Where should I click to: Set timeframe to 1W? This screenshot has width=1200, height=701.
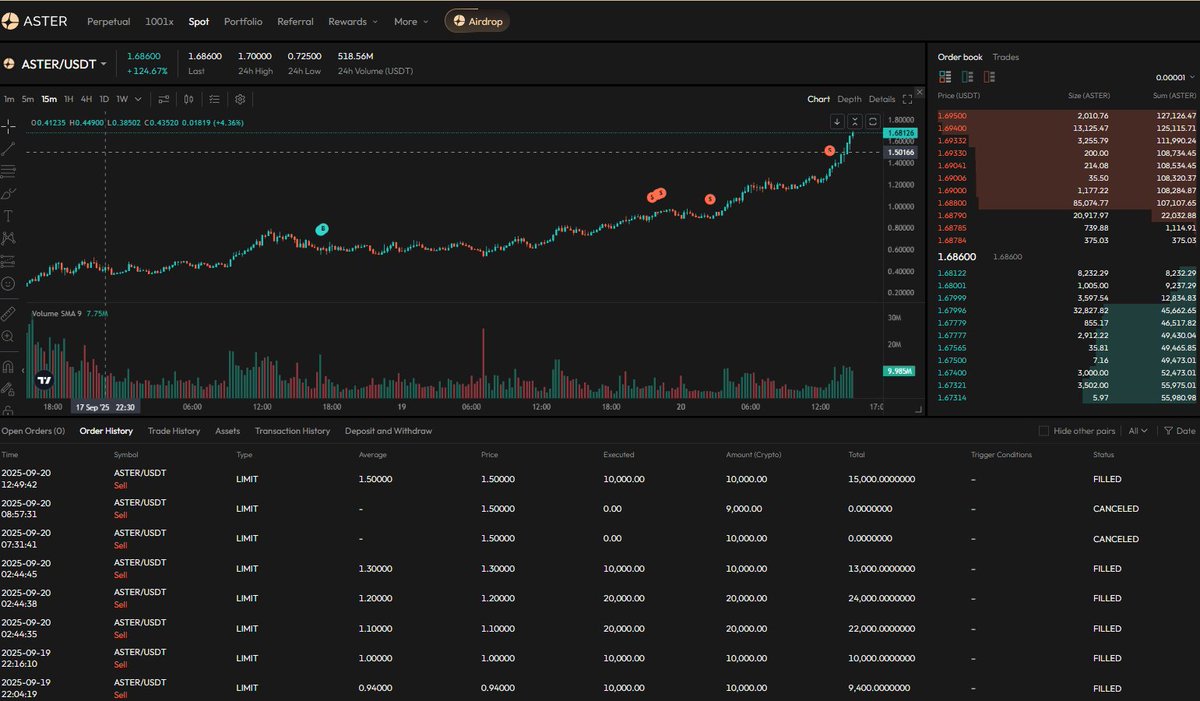pyautogui.click(x=122, y=99)
